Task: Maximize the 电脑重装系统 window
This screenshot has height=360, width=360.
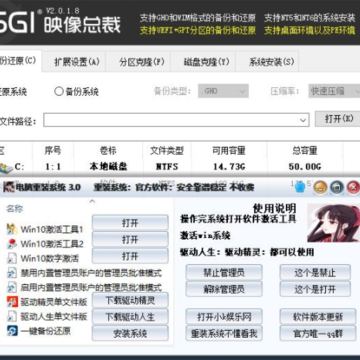Action: (337, 188)
